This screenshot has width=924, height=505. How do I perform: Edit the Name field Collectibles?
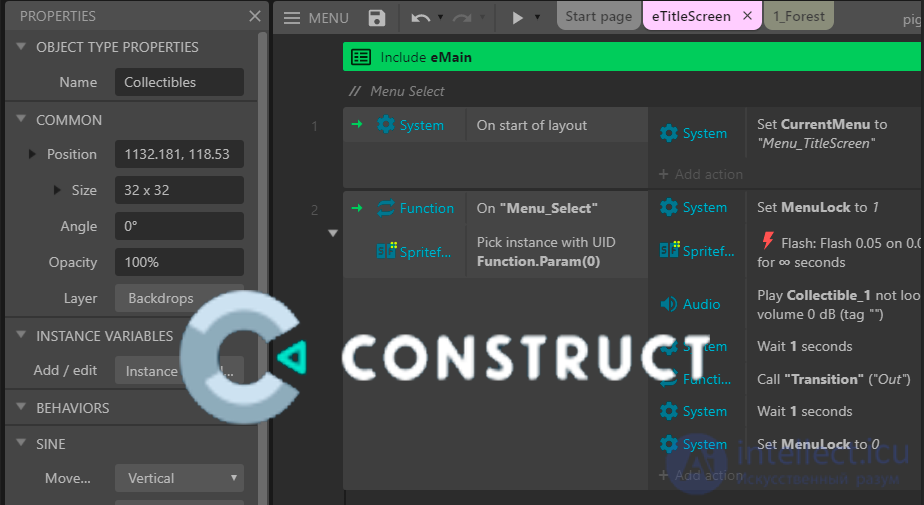click(179, 82)
